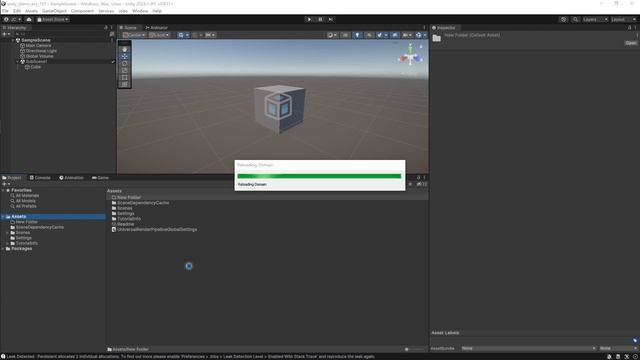Viewport: 640px width, 360px height.
Task: Select the Scale tool in Scene toolbar
Action: (x=124, y=70)
